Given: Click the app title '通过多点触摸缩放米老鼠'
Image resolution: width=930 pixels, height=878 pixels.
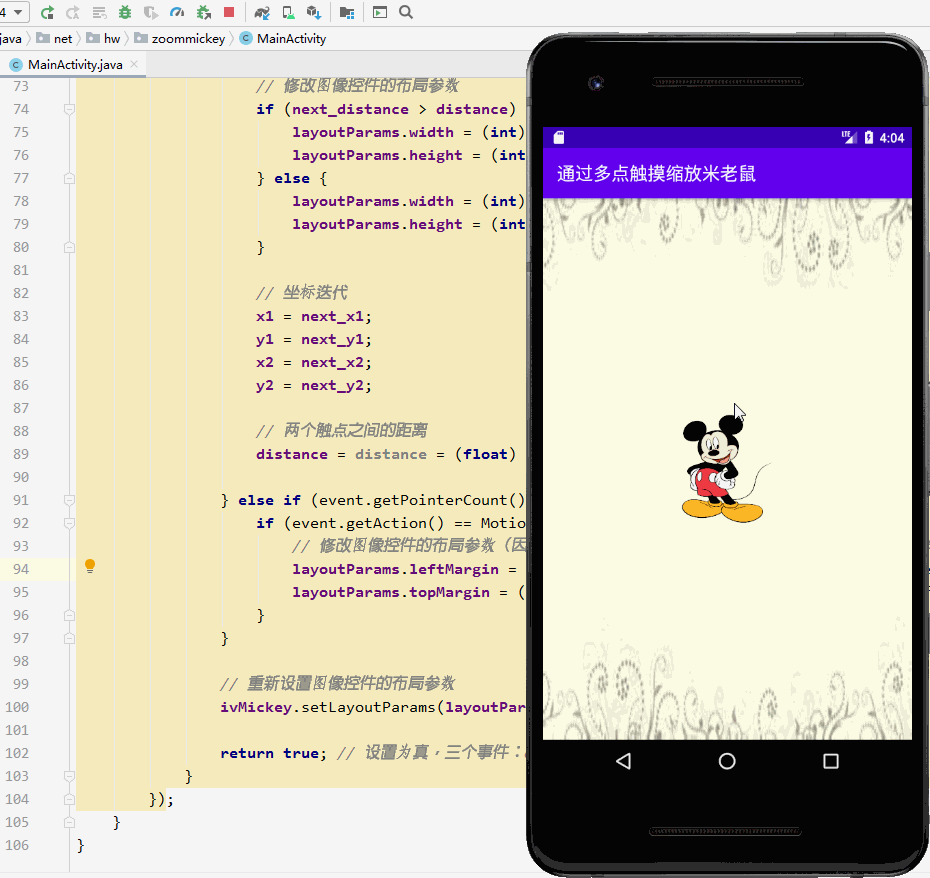Looking at the screenshot, I should click(656, 174).
